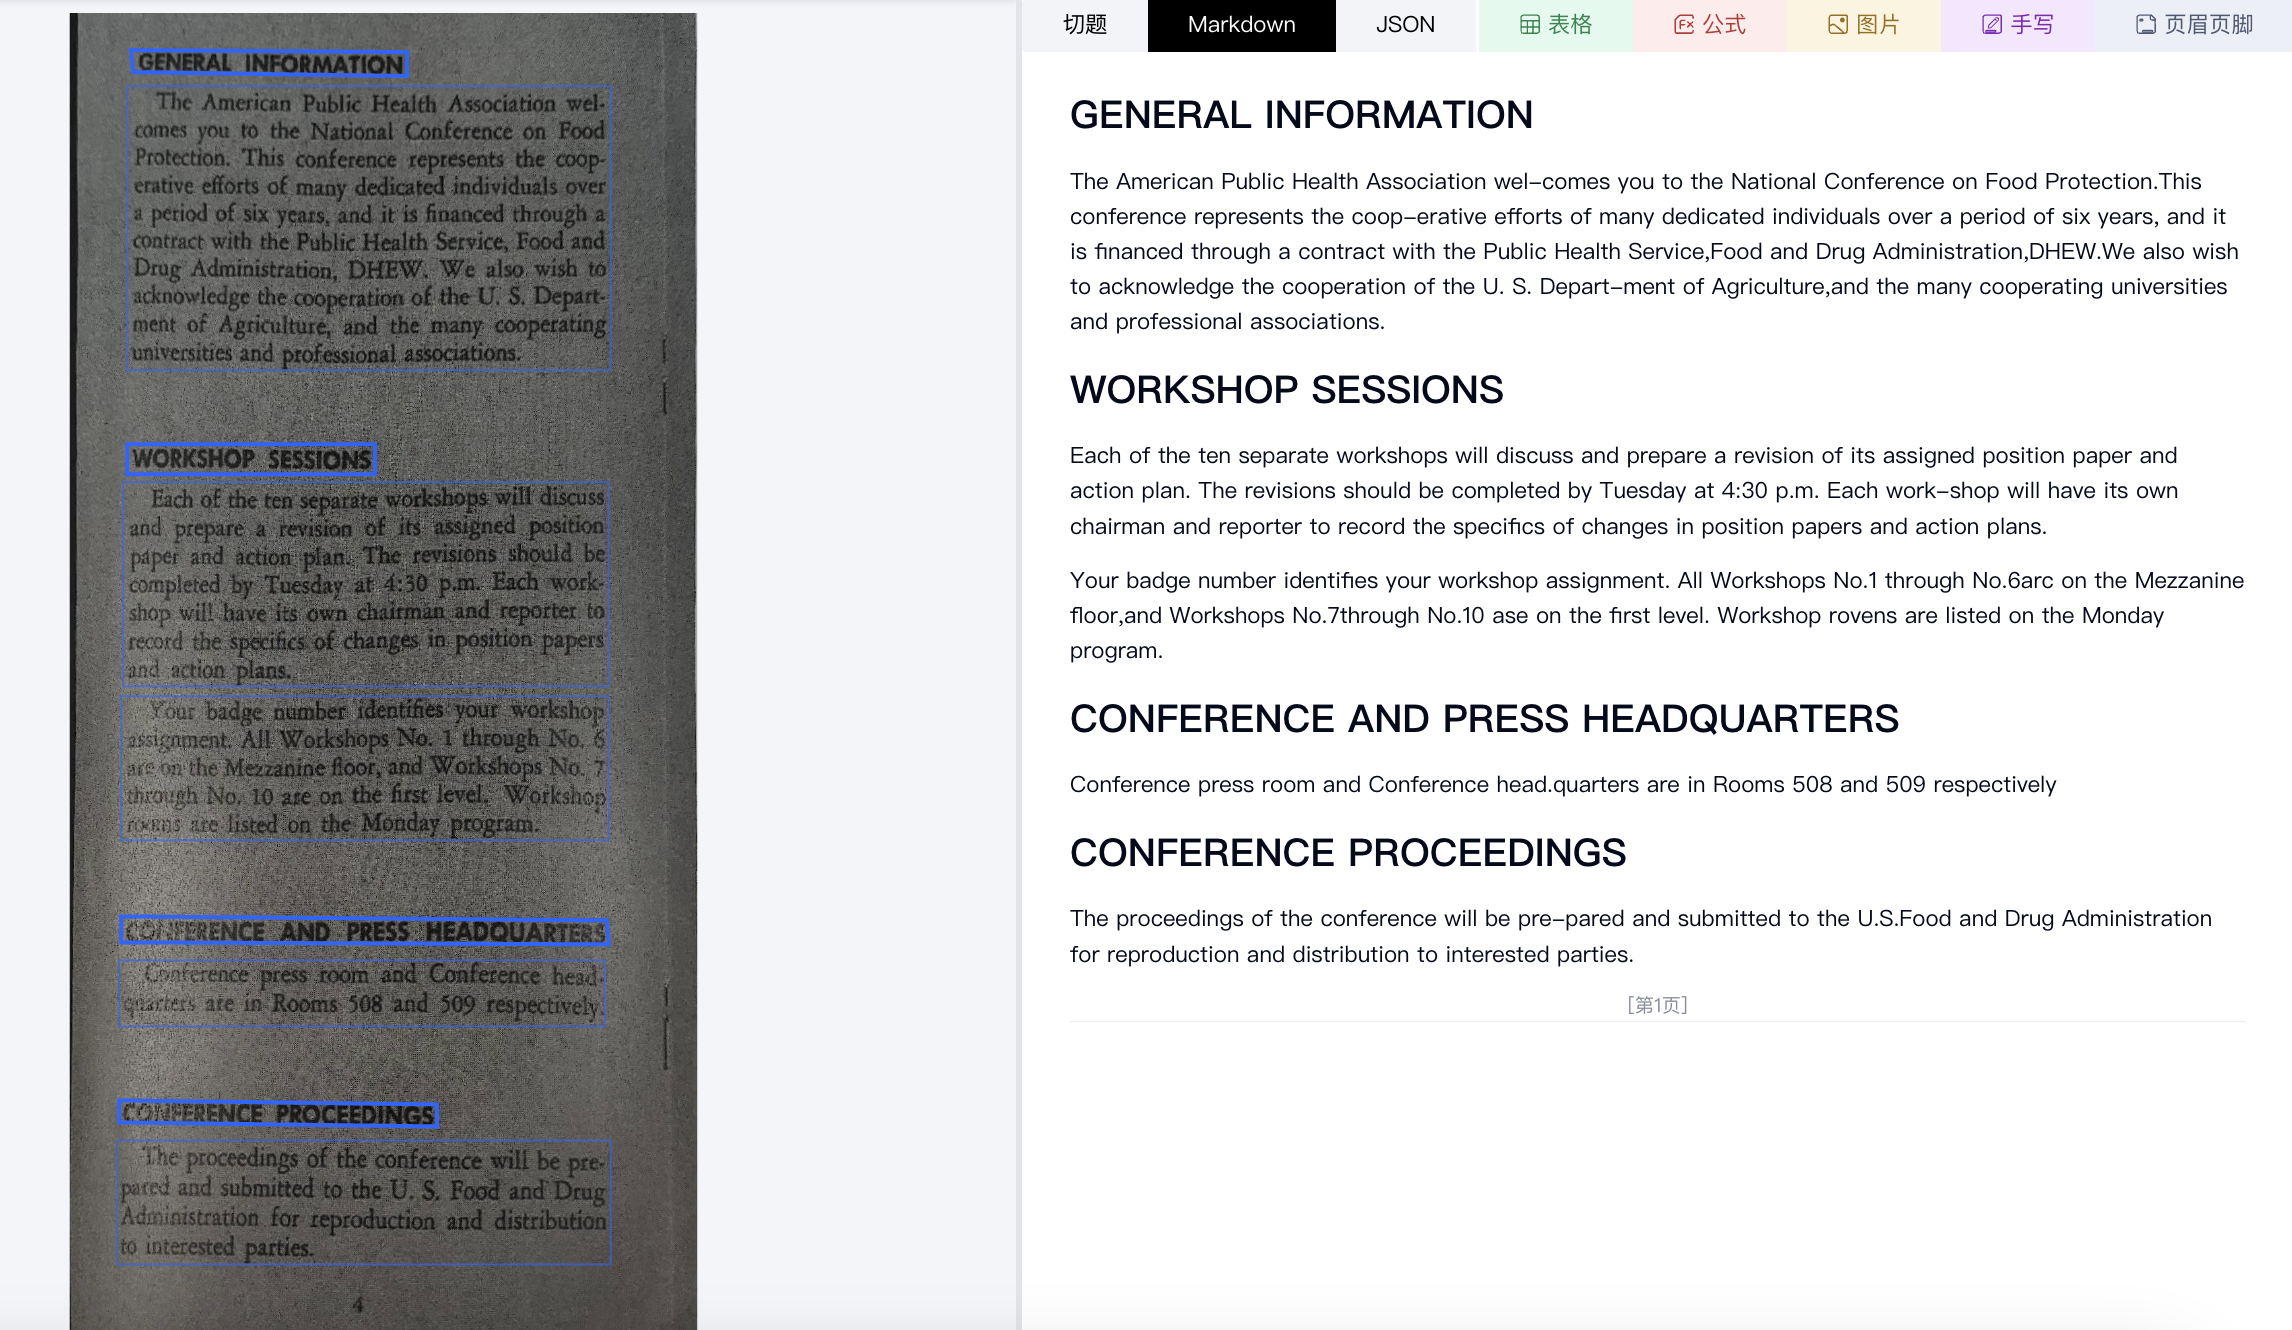The image size is (2292, 1330).
Task: Click the page icon in 页眉页脚 tab
Action: (2146, 25)
